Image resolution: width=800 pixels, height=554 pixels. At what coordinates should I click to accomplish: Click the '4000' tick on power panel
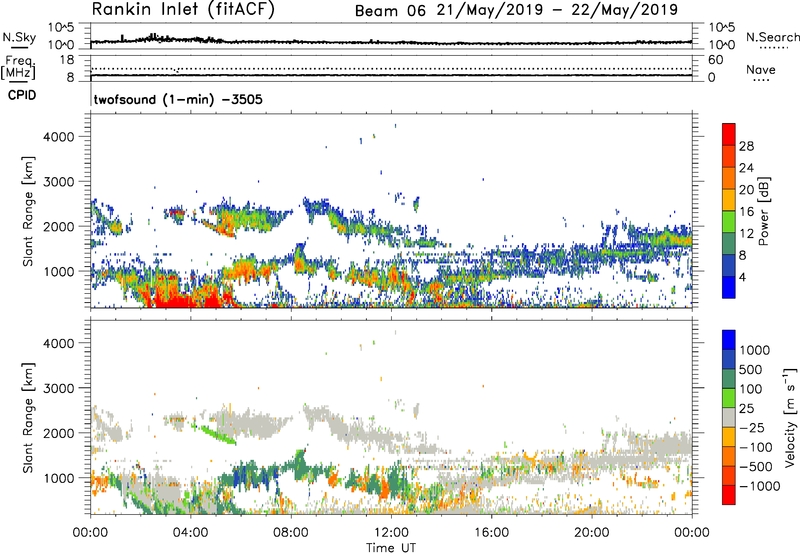[x=59, y=137]
